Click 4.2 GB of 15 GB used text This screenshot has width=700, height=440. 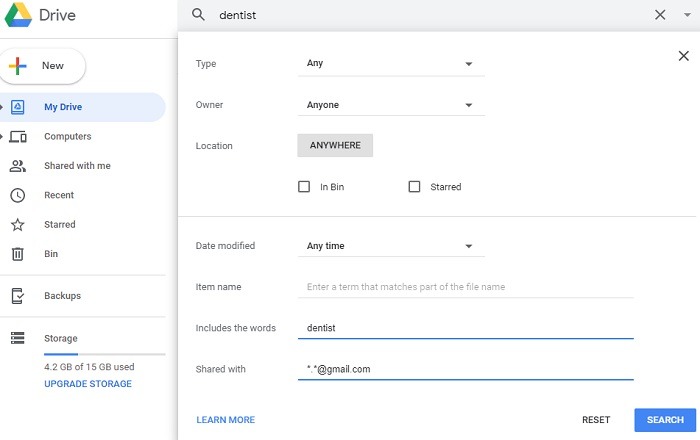89,367
